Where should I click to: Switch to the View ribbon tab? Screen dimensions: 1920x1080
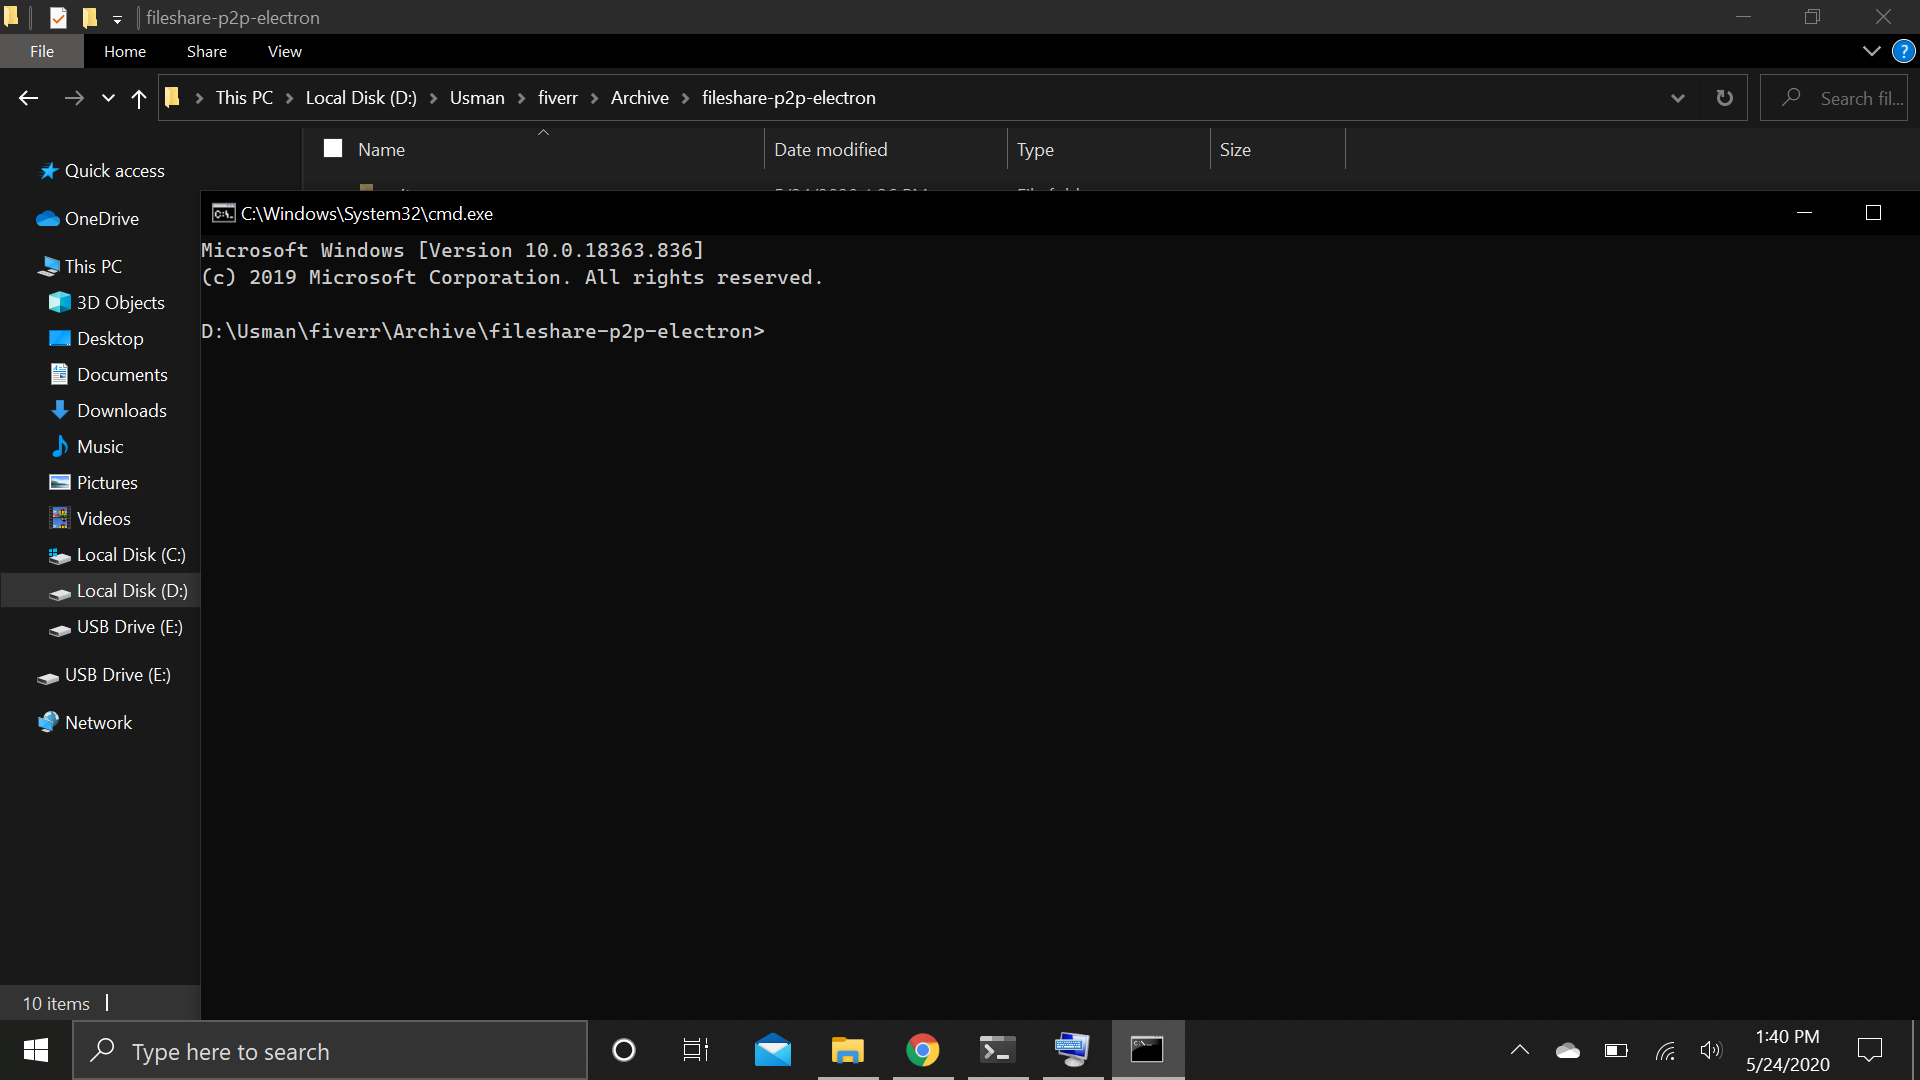point(283,51)
